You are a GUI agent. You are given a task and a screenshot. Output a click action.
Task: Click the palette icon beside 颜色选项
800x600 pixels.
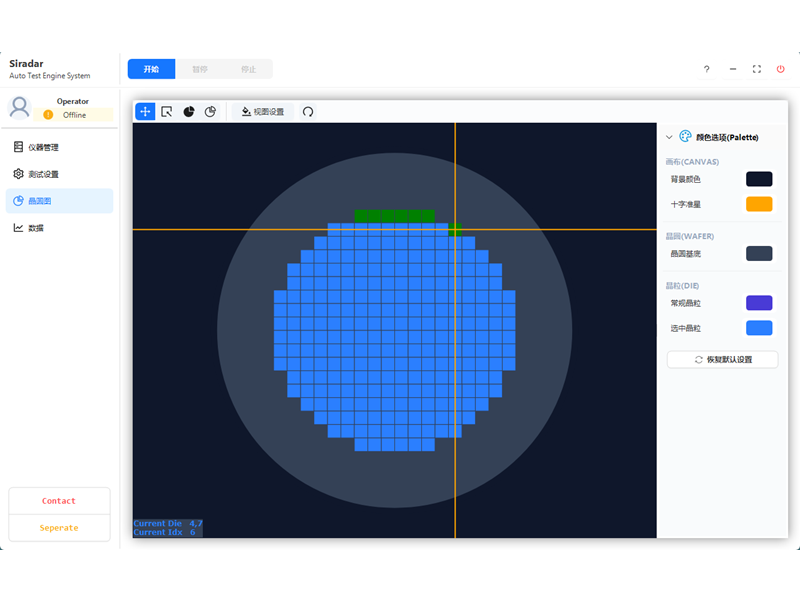685,136
